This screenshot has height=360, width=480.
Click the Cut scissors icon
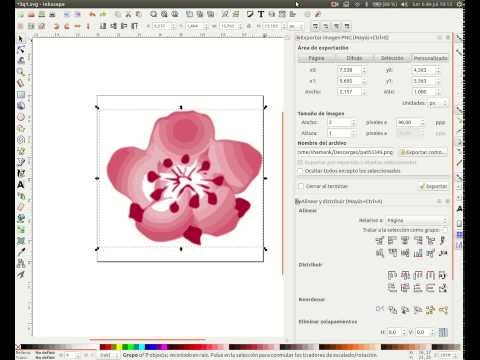click(x=128, y=14)
